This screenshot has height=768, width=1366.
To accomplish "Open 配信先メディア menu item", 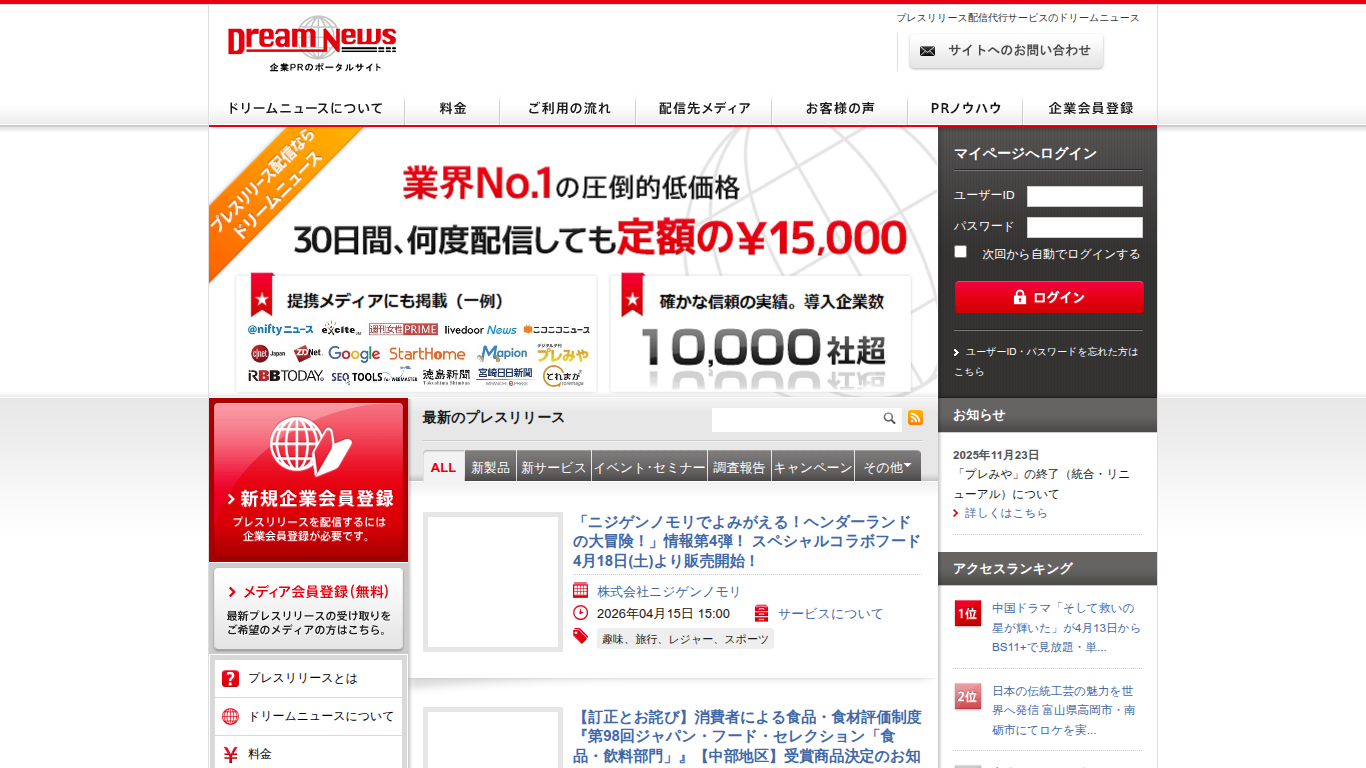I will point(704,108).
